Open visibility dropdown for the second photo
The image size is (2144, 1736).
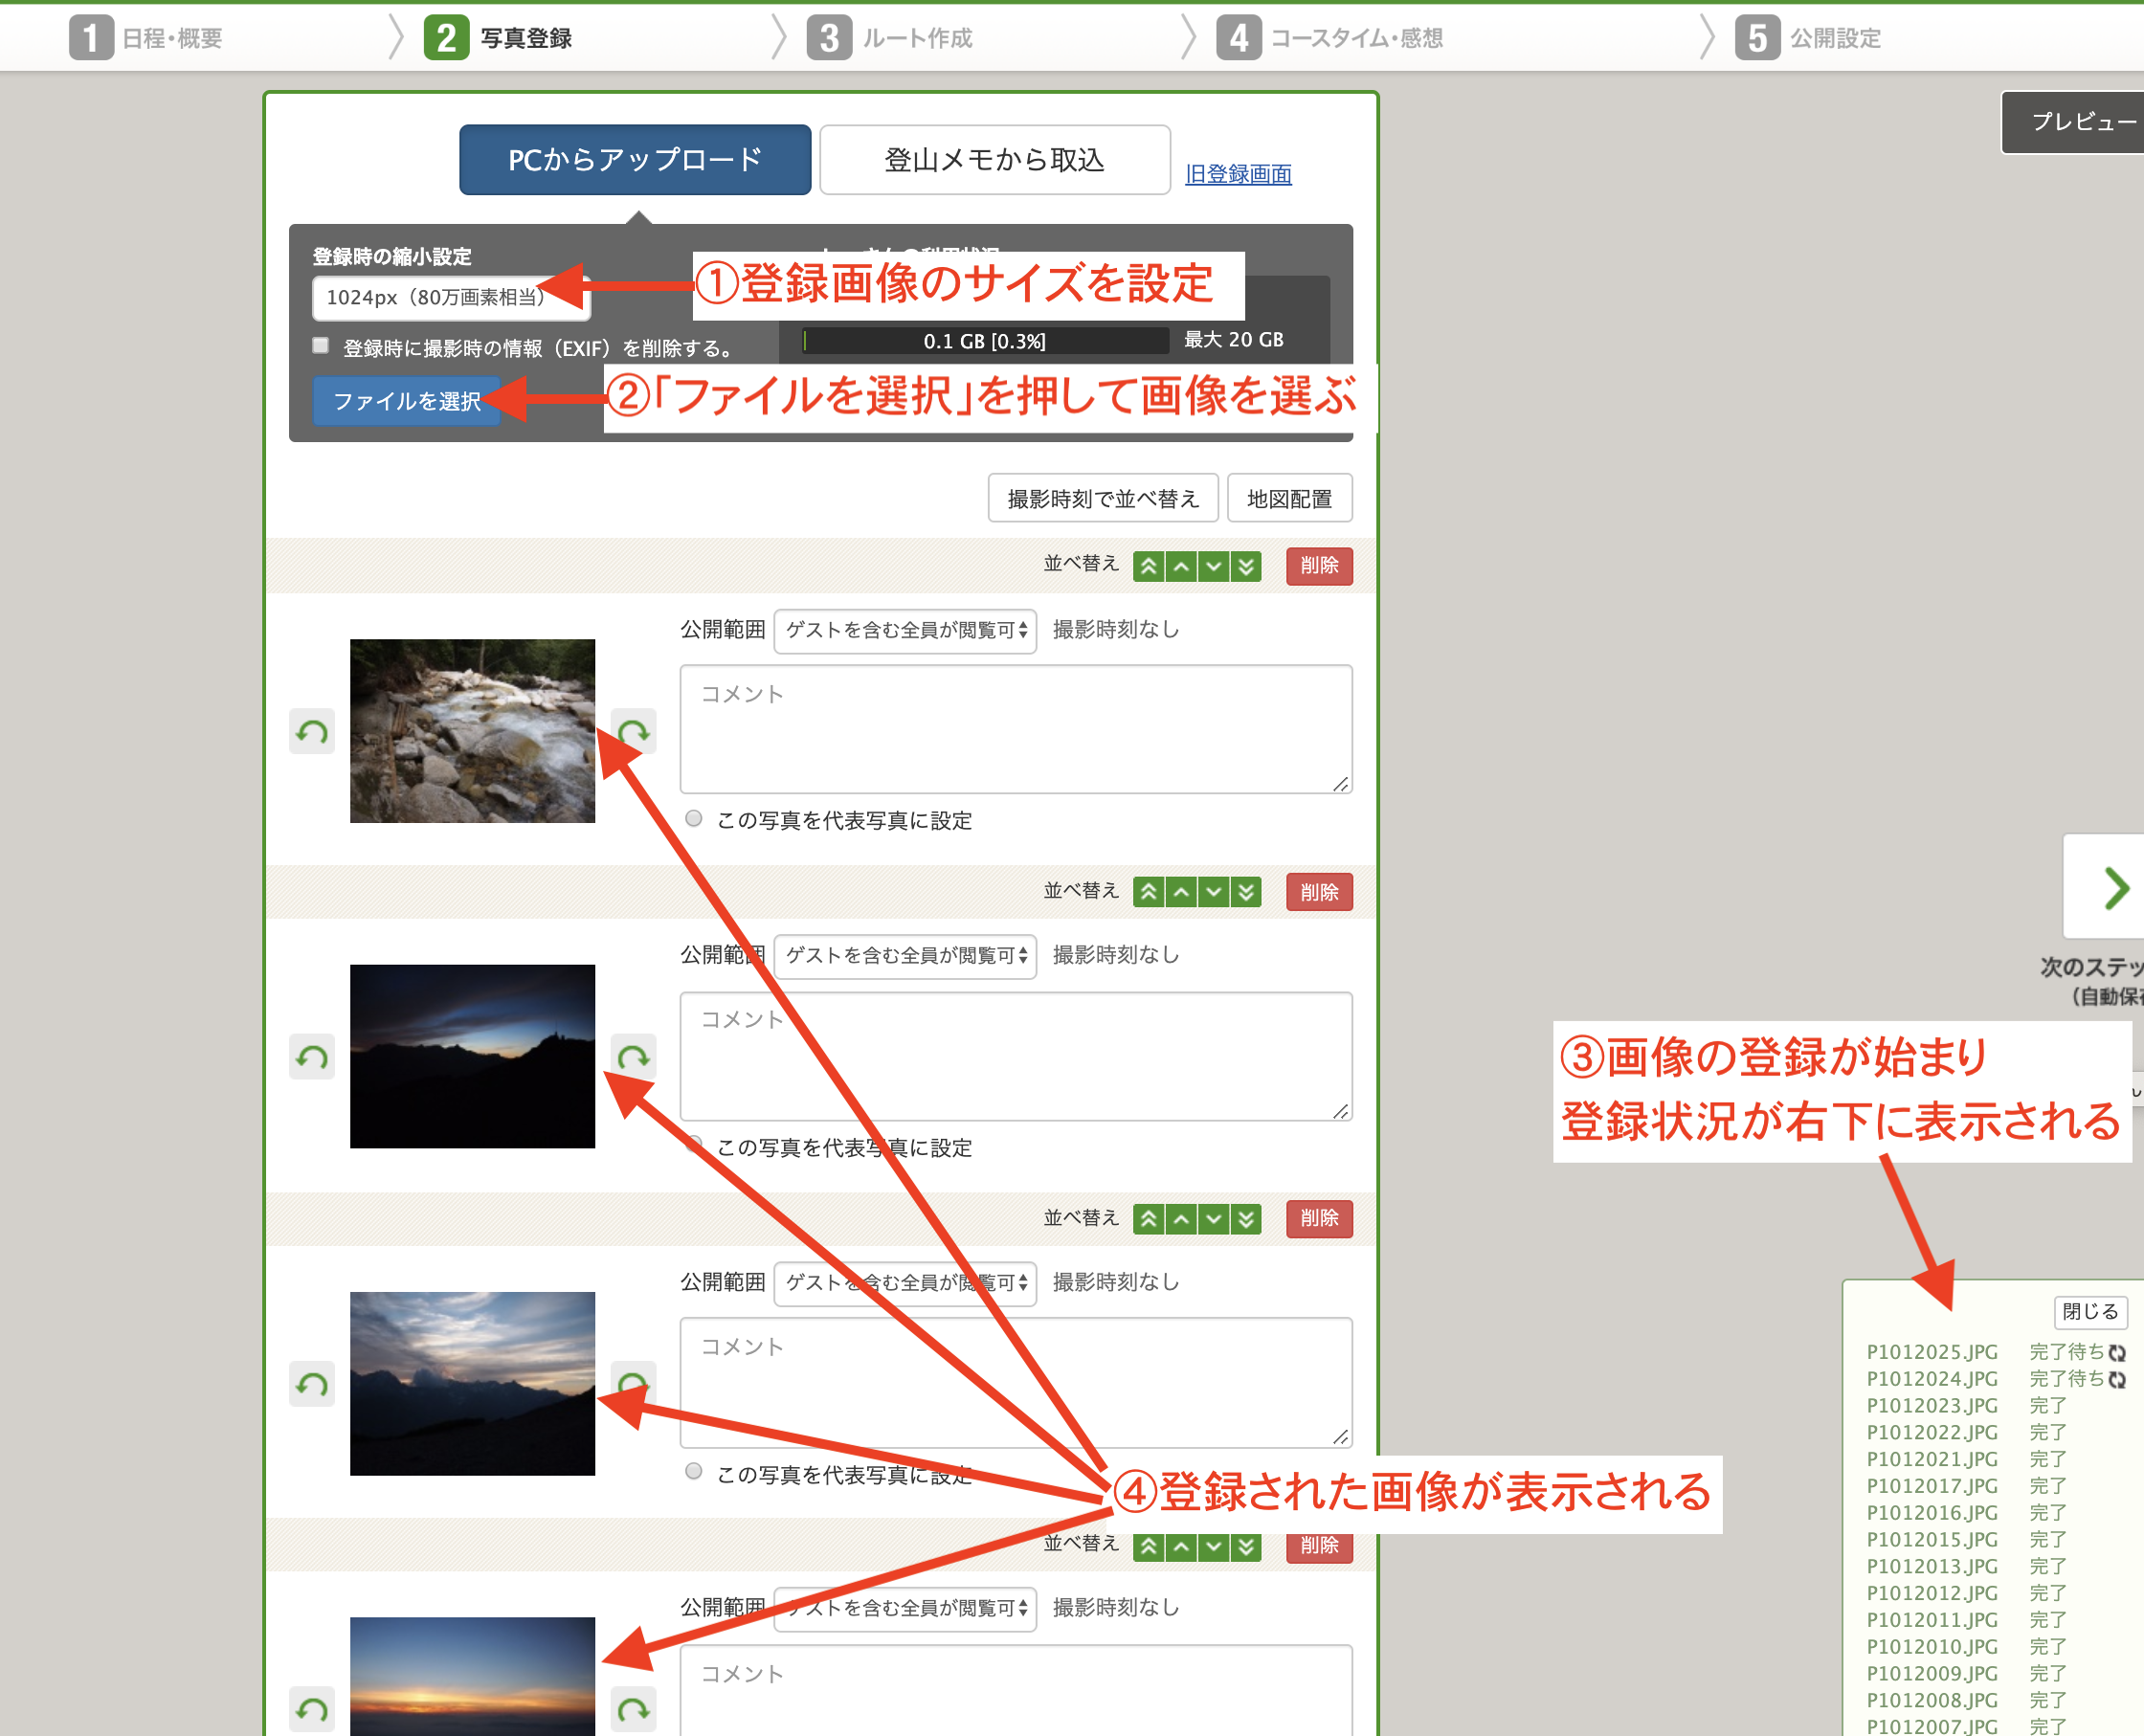[x=905, y=956]
